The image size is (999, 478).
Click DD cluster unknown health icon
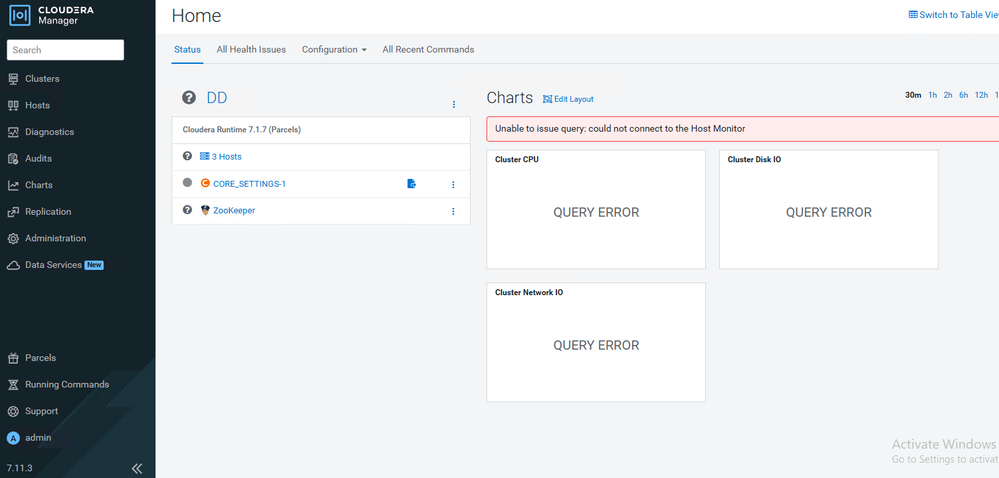click(189, 98)
